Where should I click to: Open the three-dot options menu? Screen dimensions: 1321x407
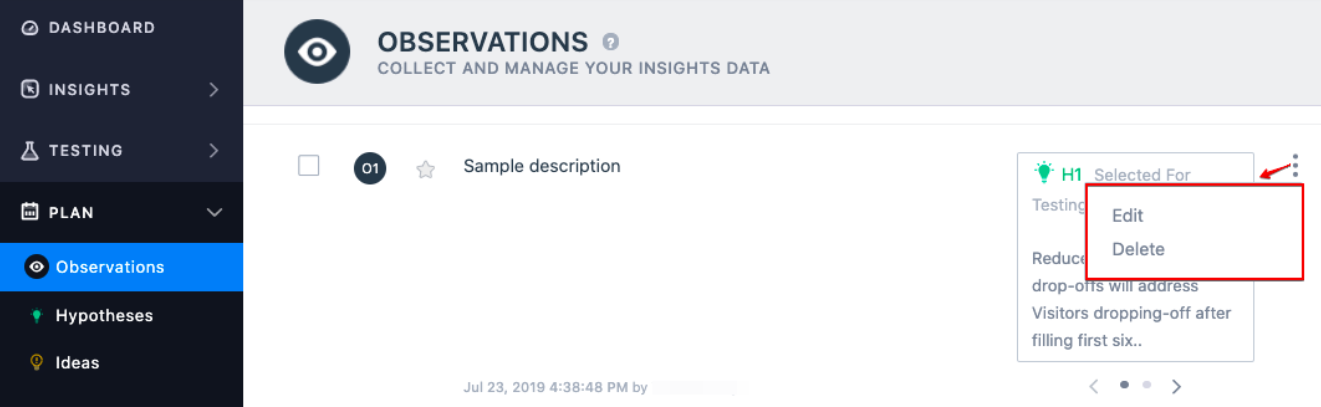(x=1295, y=165)
